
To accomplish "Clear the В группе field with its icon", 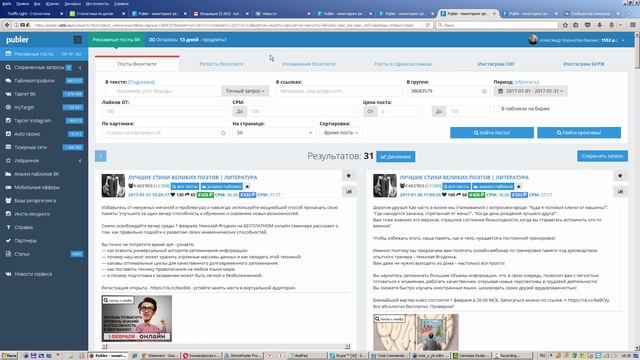I will click(484, 91).
